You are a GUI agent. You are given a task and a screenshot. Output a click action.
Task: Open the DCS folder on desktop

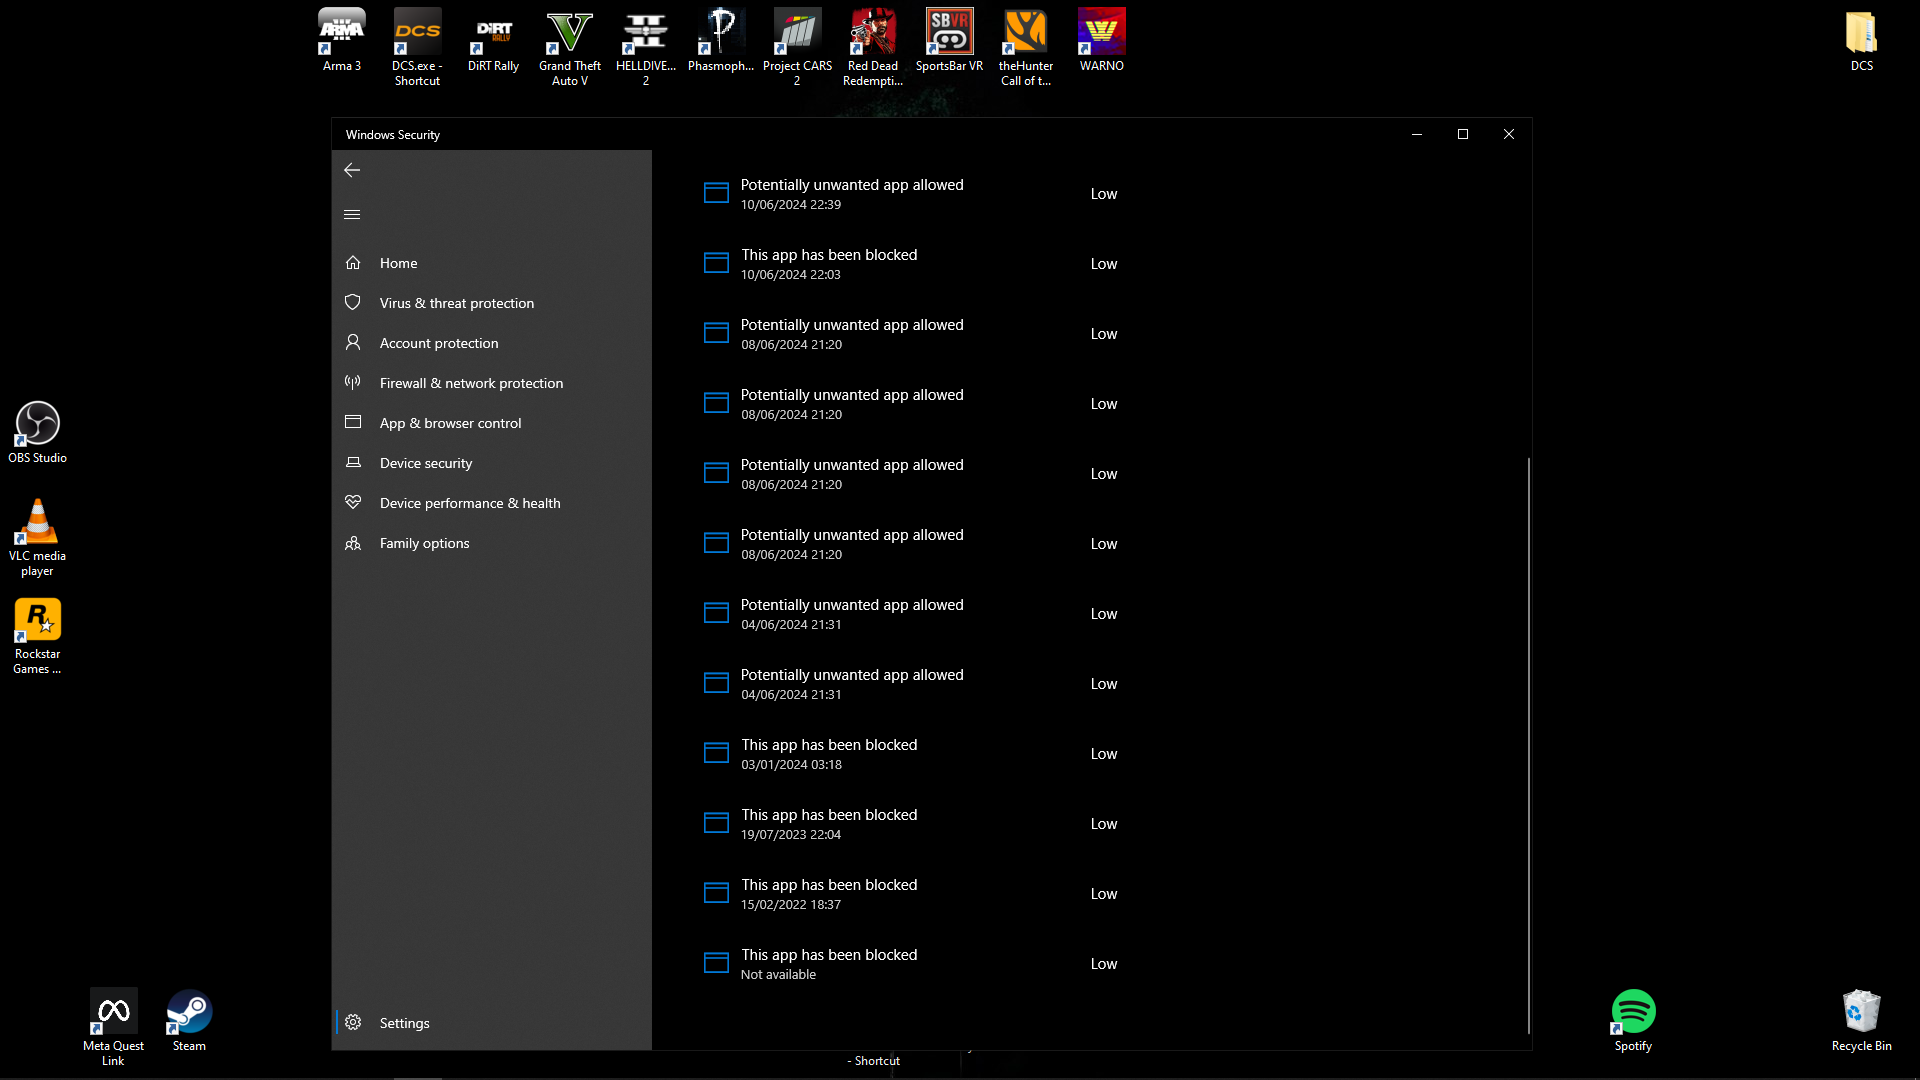click(1861, 41)
